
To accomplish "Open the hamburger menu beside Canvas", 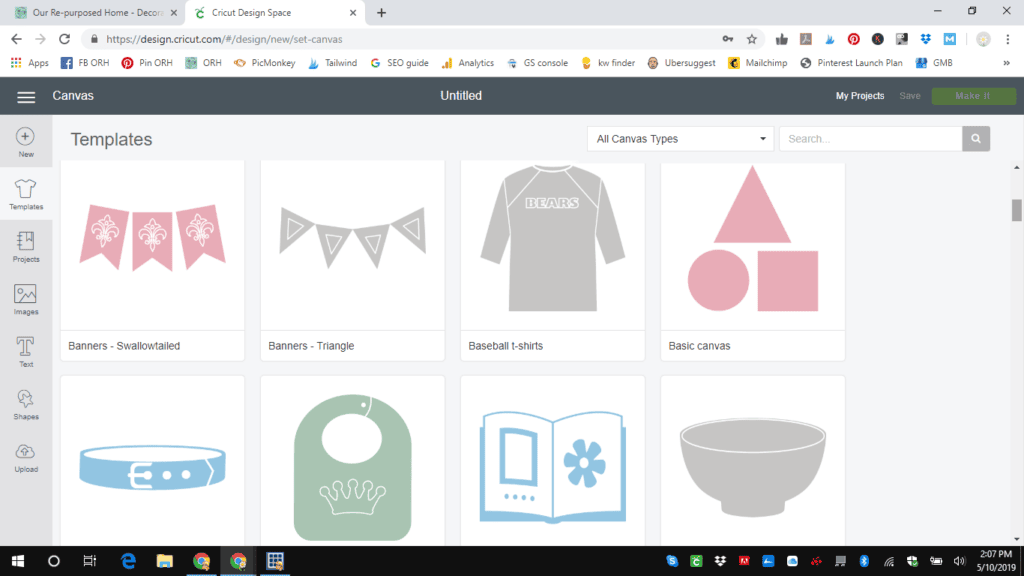I will [x=26, y=96].
